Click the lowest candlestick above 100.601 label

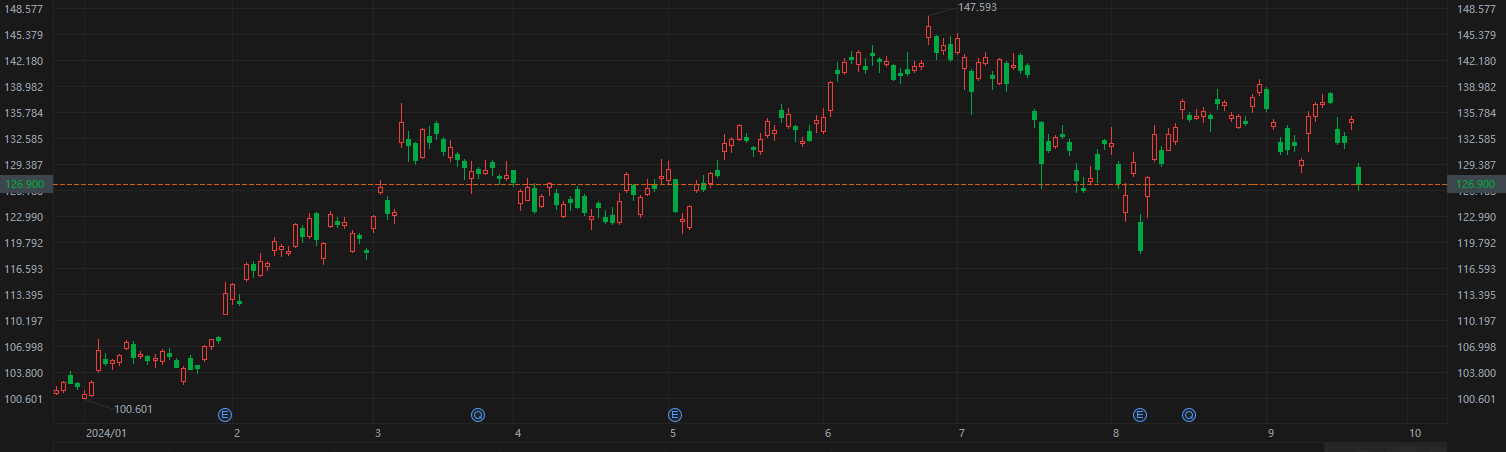point(84,395)
